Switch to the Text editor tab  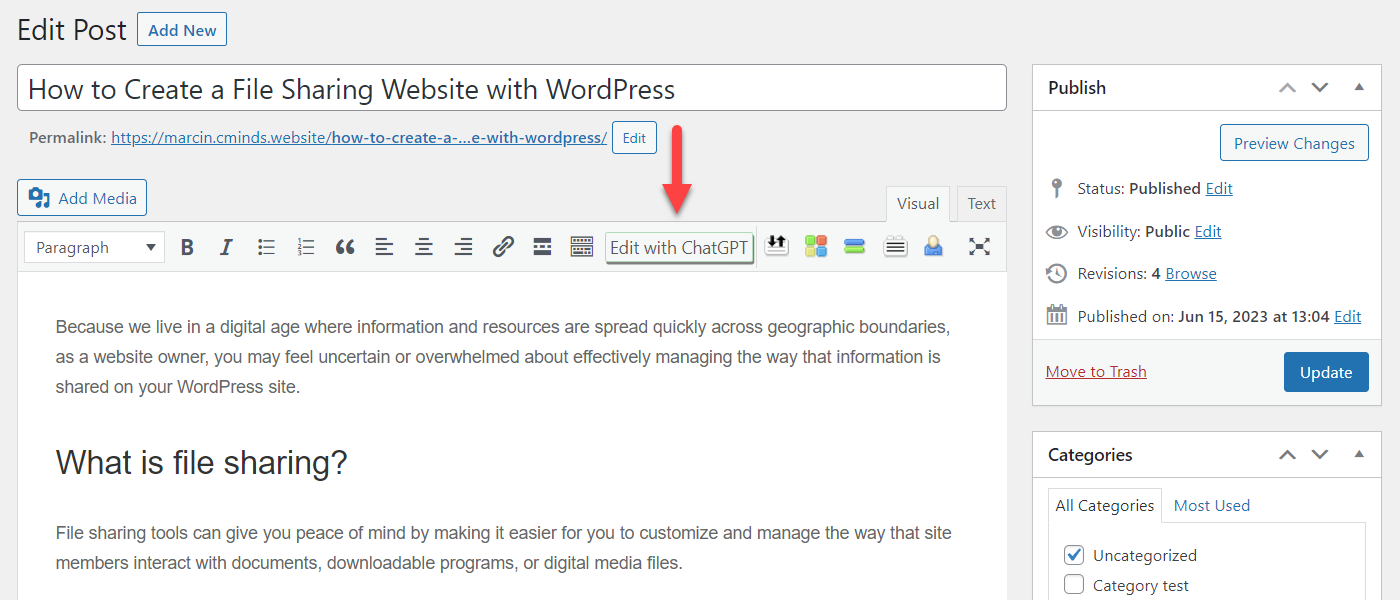click(x=982, y=204)
